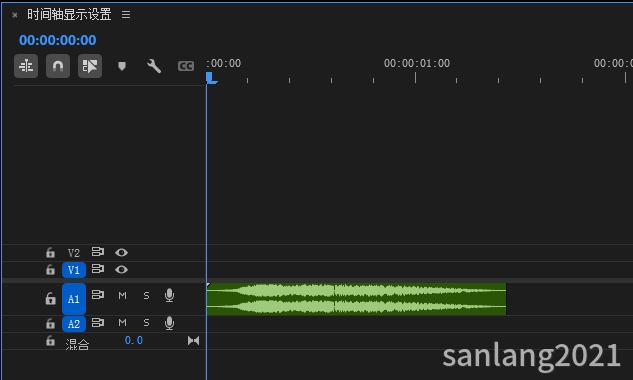Click the timeline playhead handle

point(211,78)
